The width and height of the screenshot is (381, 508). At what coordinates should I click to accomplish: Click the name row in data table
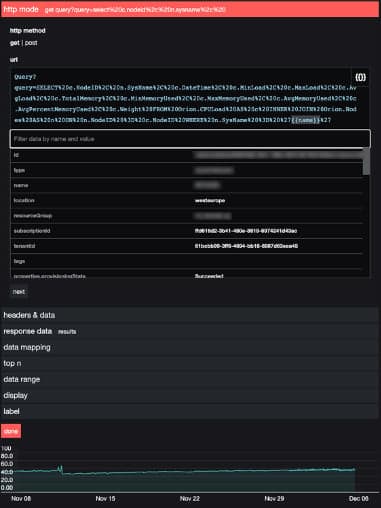(187, 185)
